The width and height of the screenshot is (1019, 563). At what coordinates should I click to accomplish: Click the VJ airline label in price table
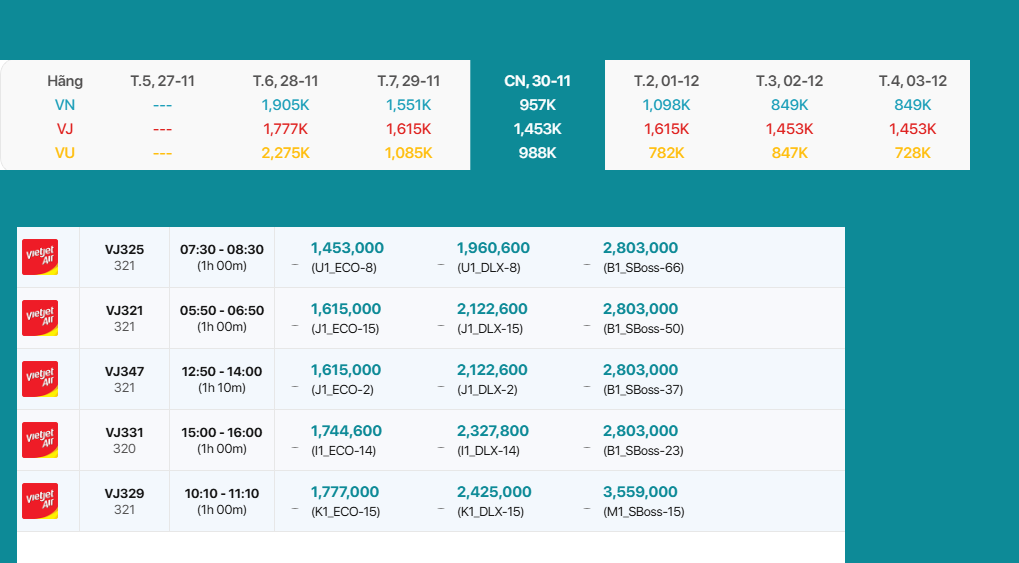coord(65,129)
